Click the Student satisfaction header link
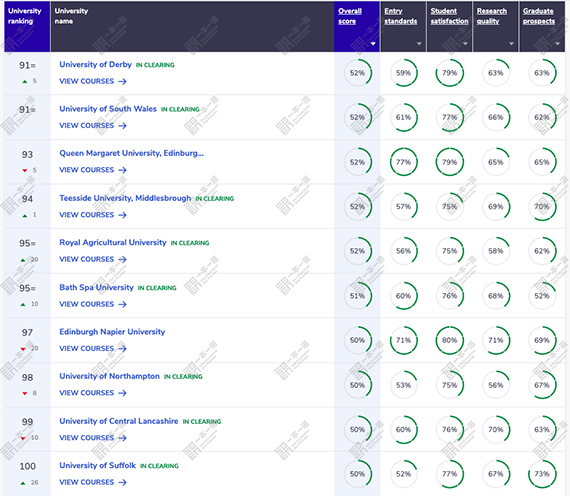The image size is (570, 496). tap(449, 16)
